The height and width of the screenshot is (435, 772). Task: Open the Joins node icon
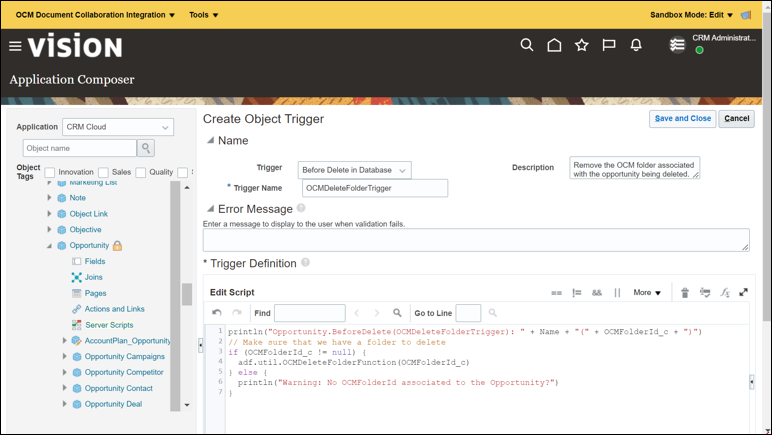[x=76, y=277]
